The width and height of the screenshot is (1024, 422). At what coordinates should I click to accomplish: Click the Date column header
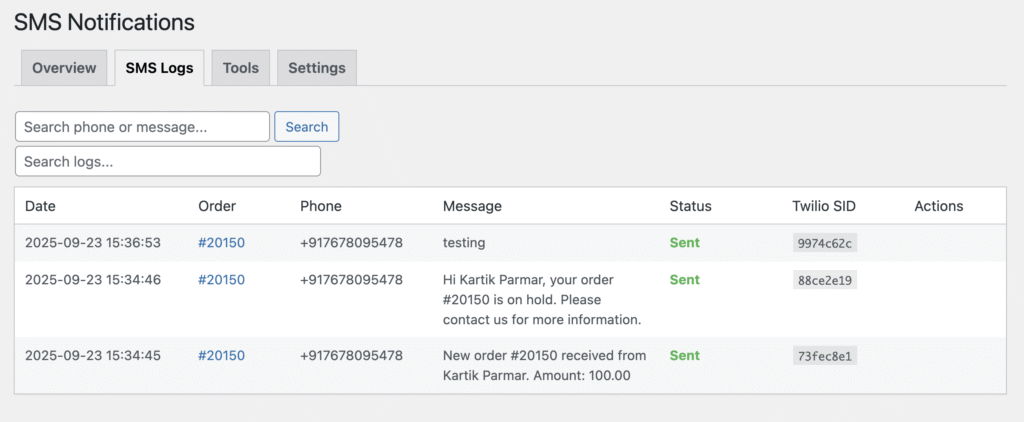point(41,206)
